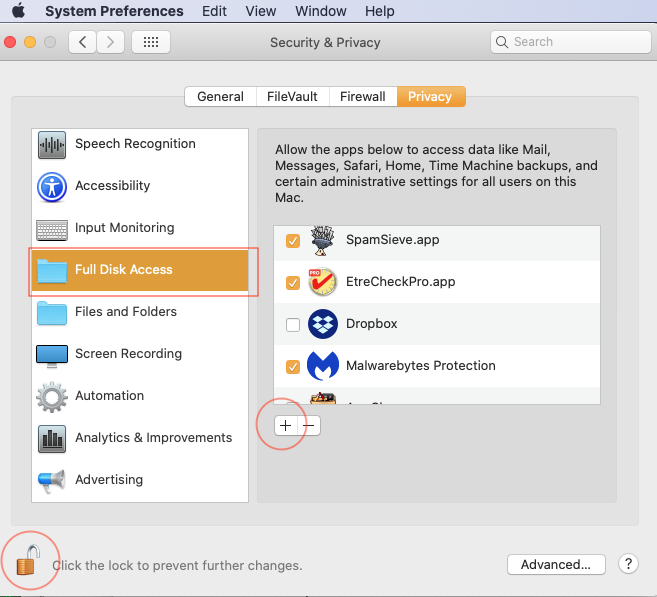Choose Files and Folders in the list

click(140, 312)
